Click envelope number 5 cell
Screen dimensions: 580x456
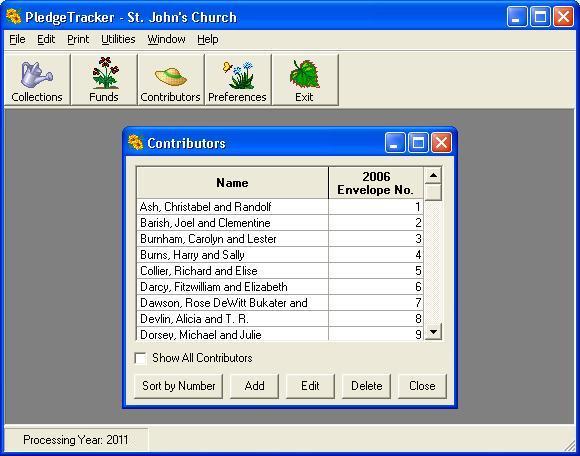pyautogui.click(x=376, y=271)
